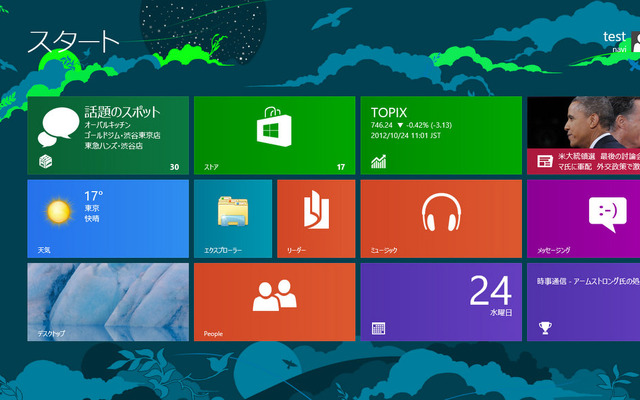Click the 24 date on the calendar tile
640x400 pixels.
(491, 291)
